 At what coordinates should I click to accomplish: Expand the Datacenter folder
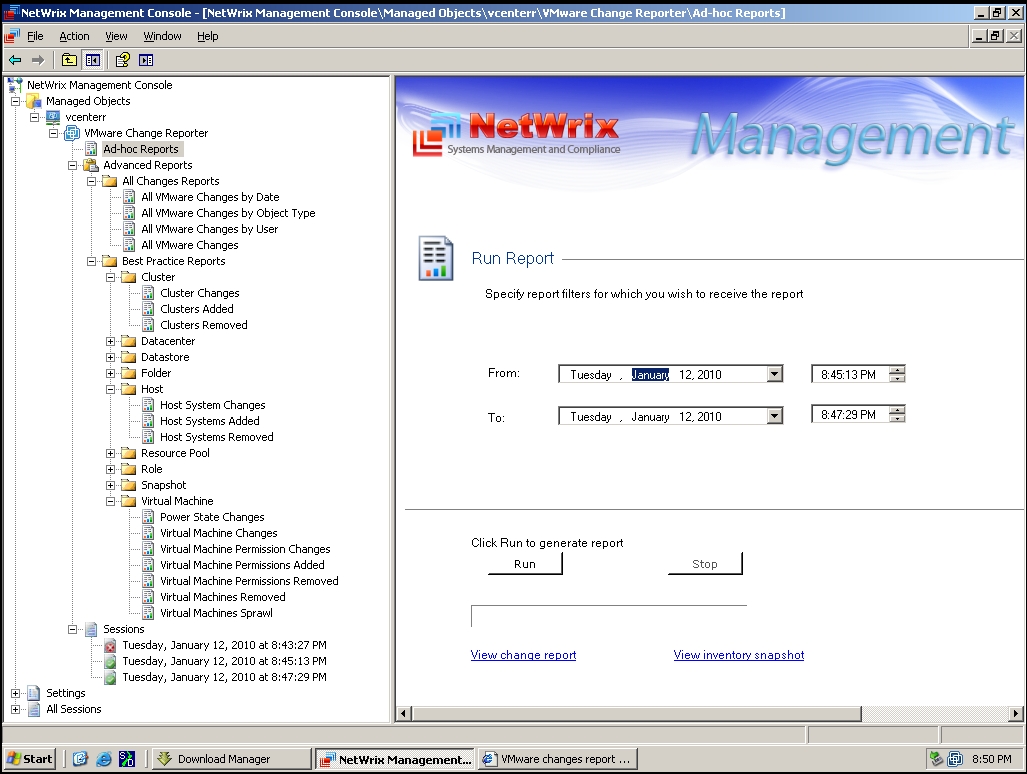111,341
